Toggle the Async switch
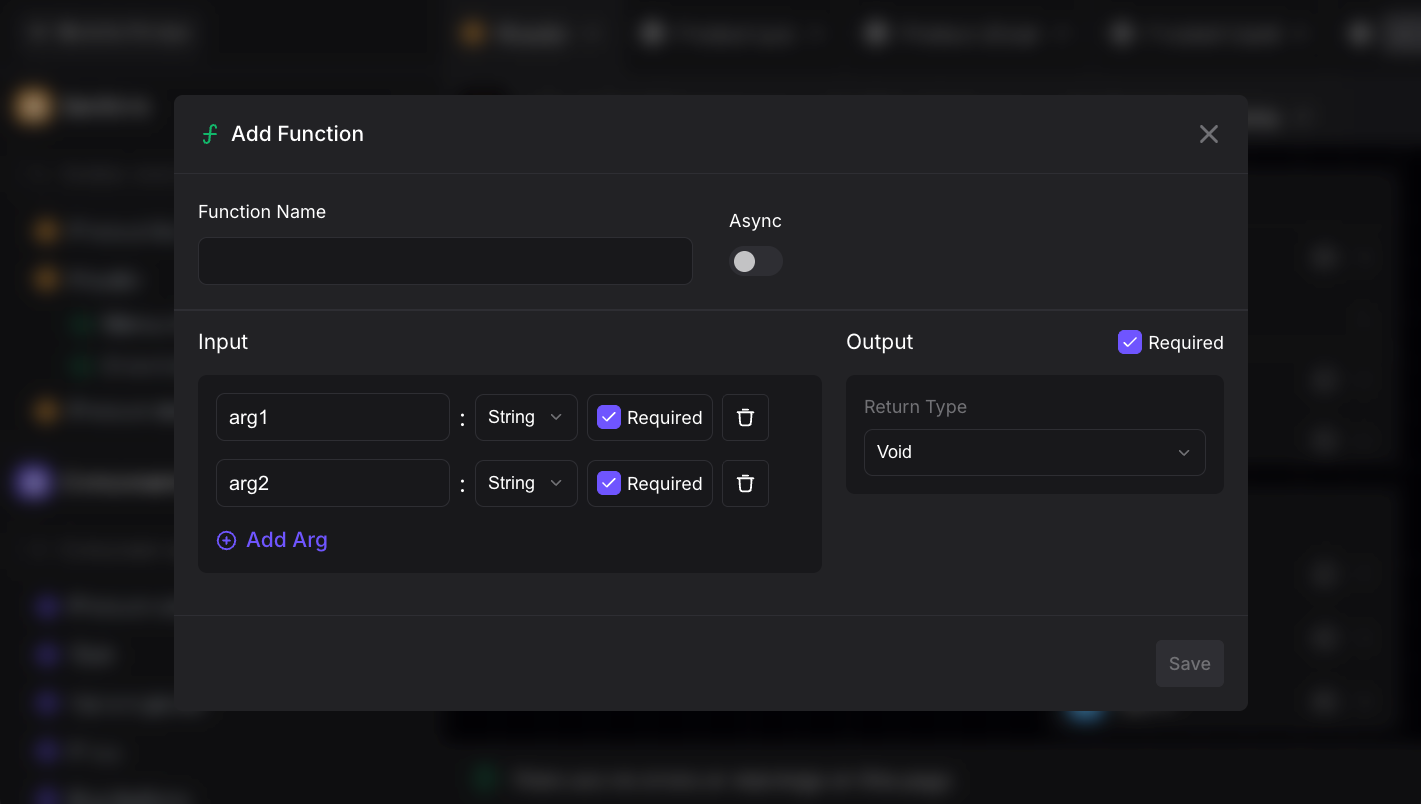 click(755, 261)
